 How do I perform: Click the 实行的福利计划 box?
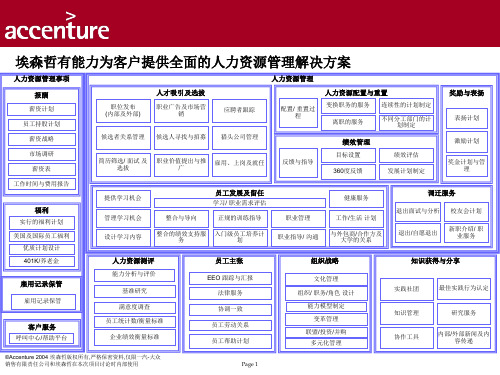(42, 222)
